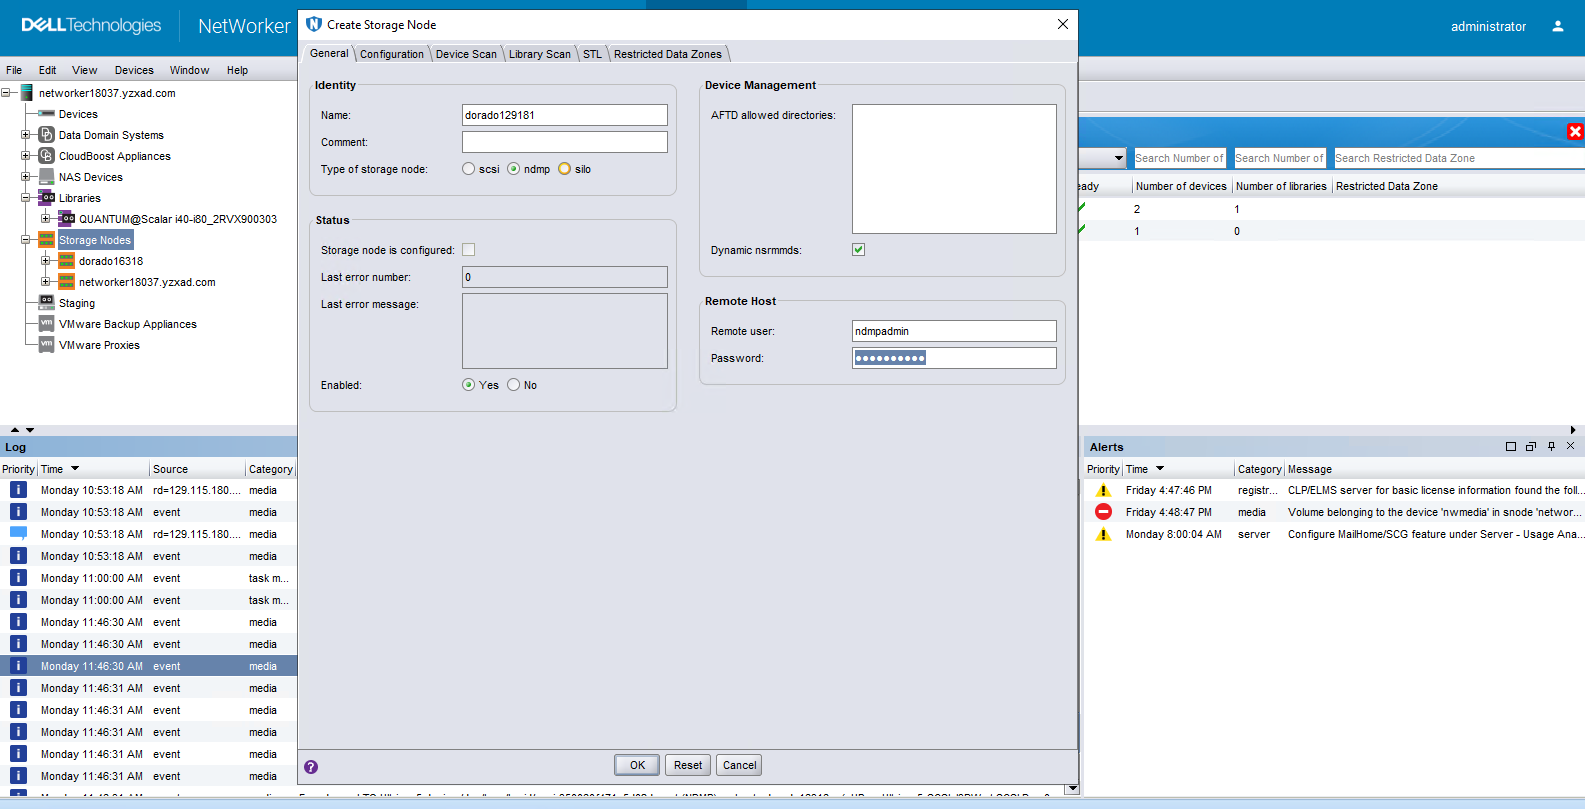Click the pin icon in Alerts panel
The image size is (1585, 809).
(x=1551, y=447)
